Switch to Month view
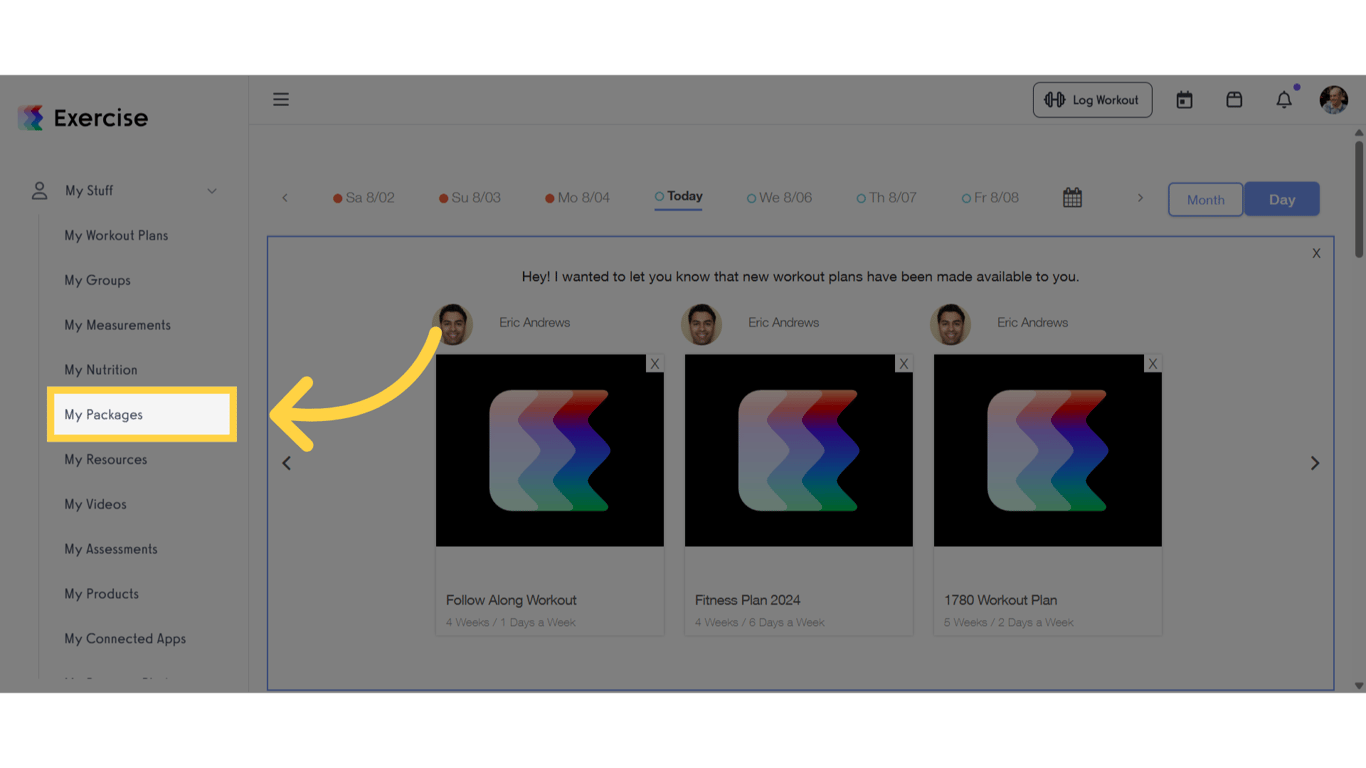The width and height of the screenshot is (1366, 768). coord(1206,199)
